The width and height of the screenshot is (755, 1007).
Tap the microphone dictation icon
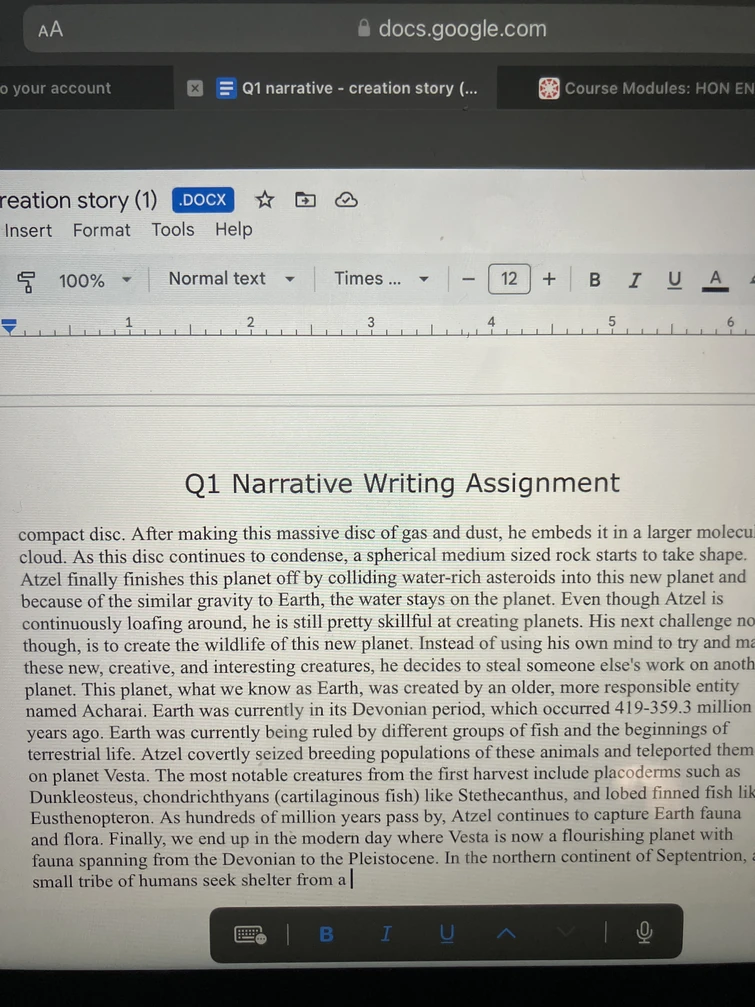coord(644,932)
